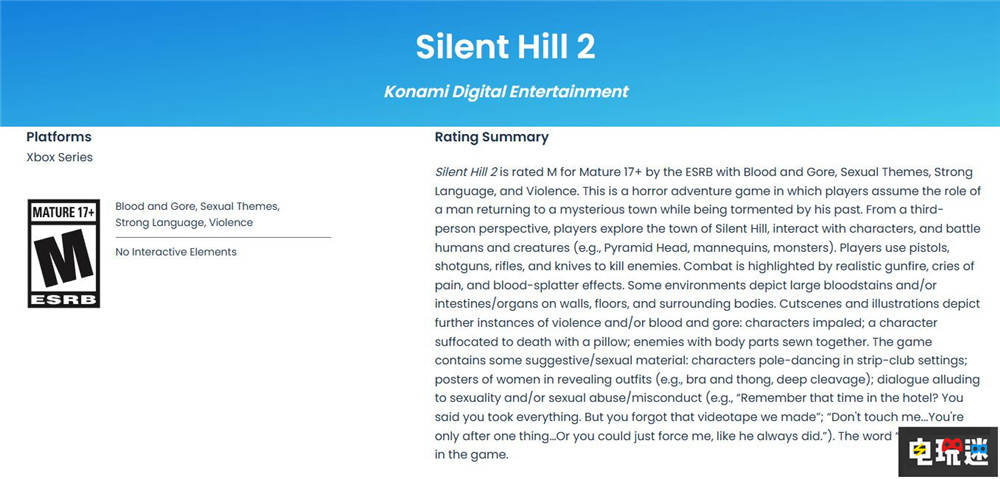Click the MATURE 17+ label on the badge
The width and height of the screenshot is (1000, 479).
[63, 213]
